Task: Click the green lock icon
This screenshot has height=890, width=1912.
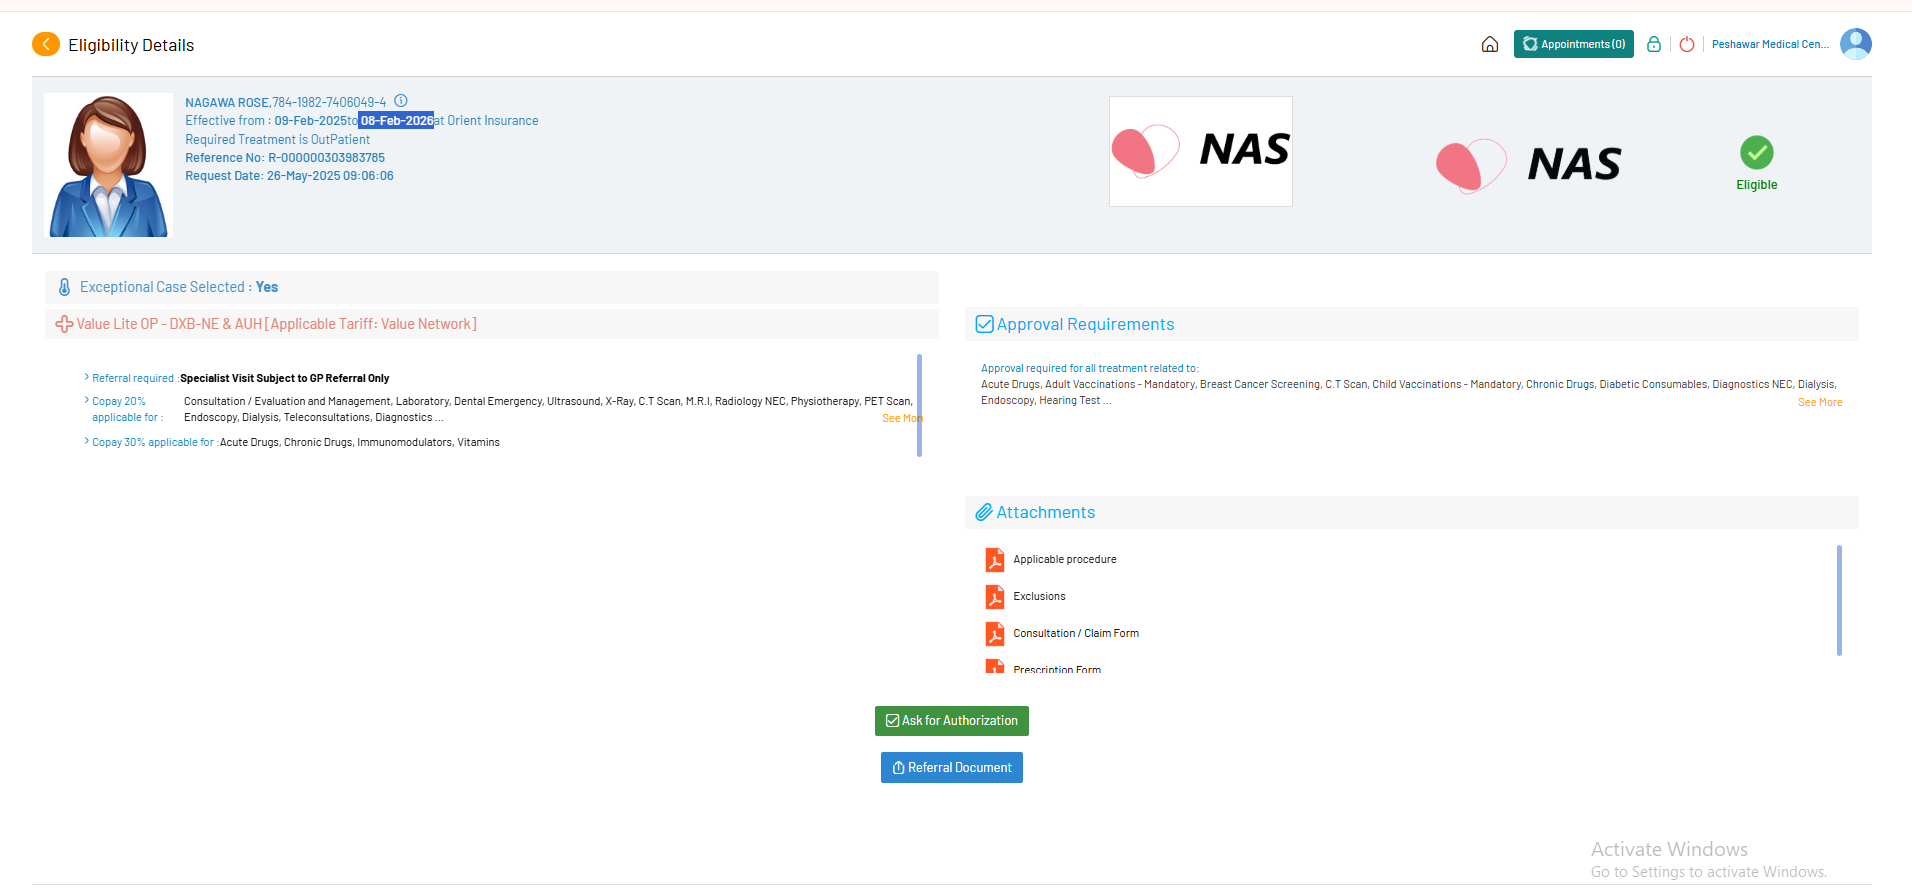Action: (1654, 44)
